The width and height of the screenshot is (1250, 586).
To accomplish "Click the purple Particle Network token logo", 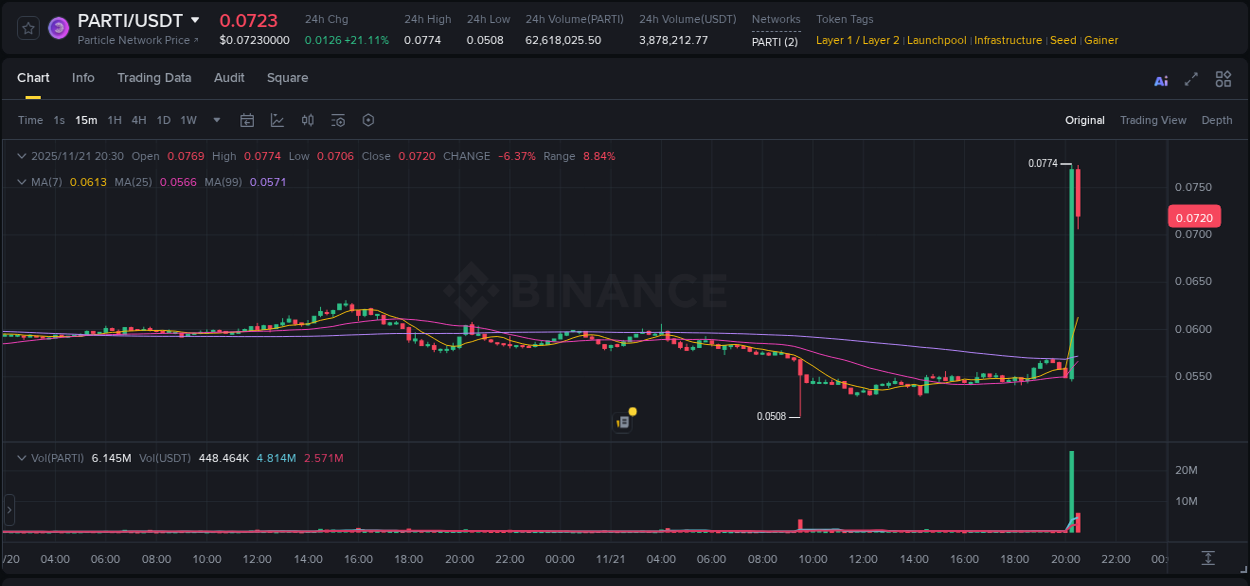I will 58,27.
